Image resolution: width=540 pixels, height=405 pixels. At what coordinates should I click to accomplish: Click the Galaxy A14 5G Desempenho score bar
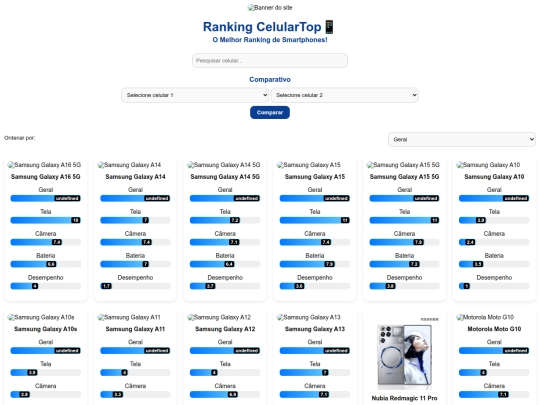tap(225, 286)
